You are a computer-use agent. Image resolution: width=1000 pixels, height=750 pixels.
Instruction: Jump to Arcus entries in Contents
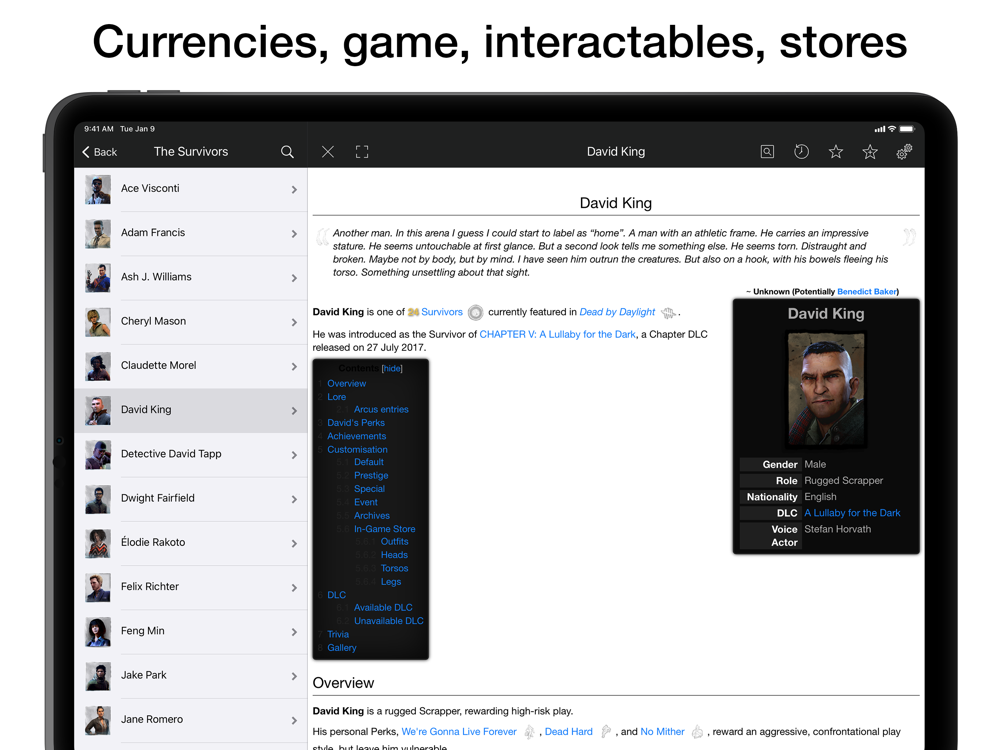[x=381, y=409]
